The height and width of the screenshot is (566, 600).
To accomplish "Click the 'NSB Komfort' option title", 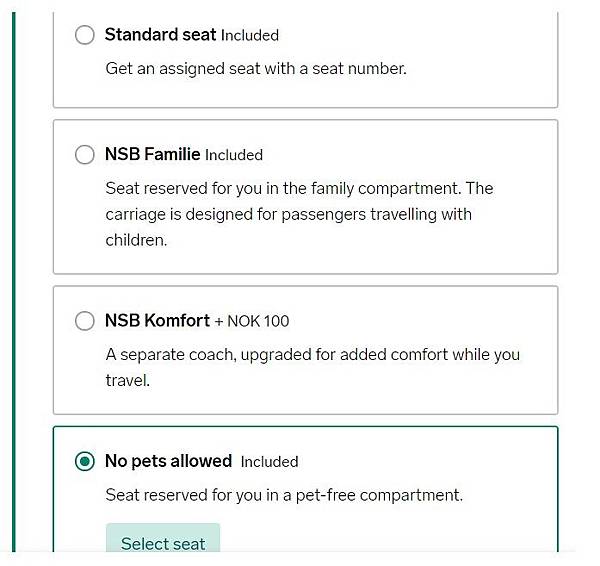I will [157, 321].
